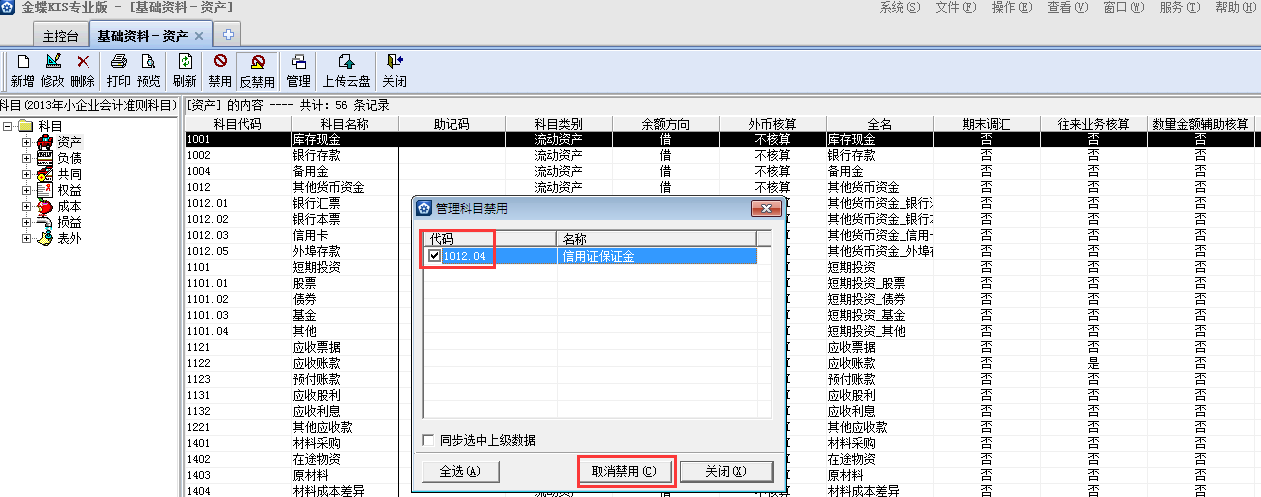
Task: Expand the 损益 tree node
Action: click(x=26, y=222)
